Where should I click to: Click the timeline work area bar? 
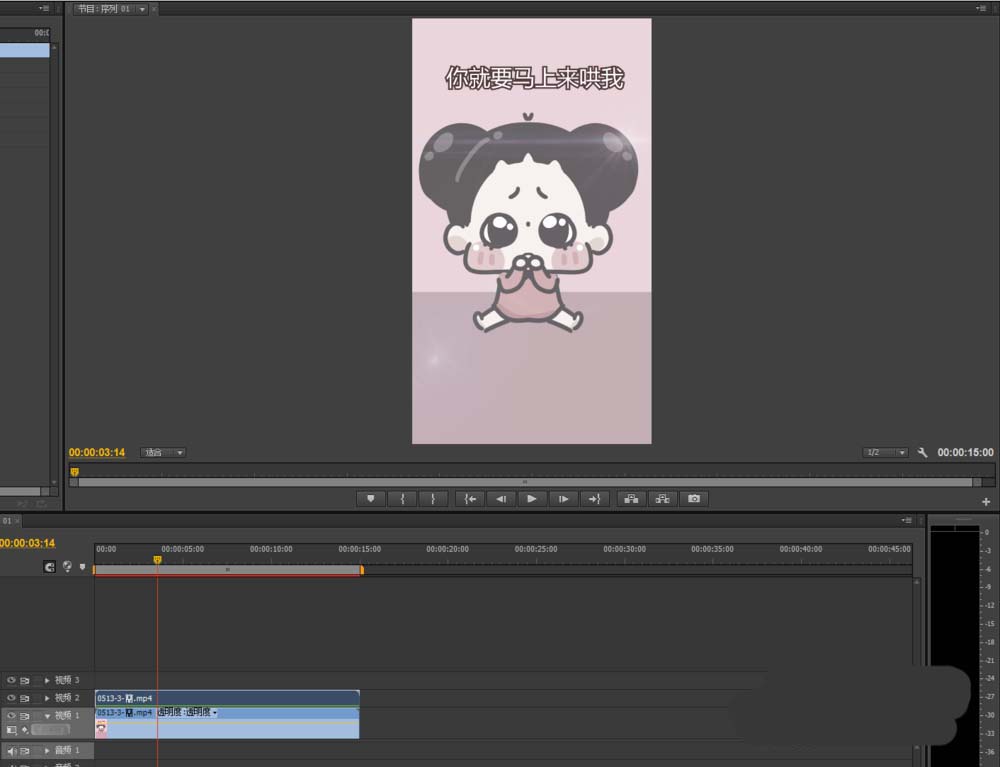click(228, 569)
